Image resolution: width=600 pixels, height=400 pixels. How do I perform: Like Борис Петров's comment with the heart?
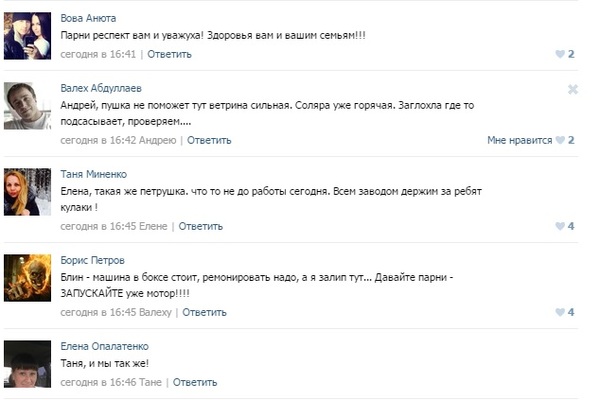(x=560, y=312)
